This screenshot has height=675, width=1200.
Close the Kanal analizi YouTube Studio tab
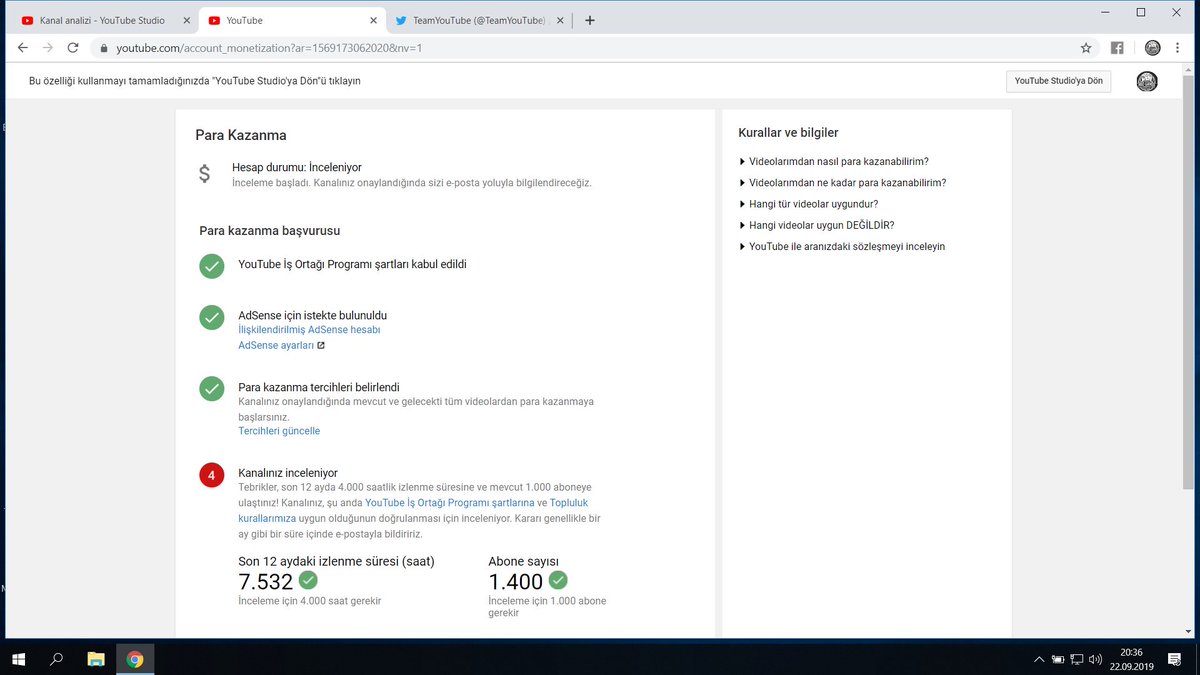[x=185, y=20]
